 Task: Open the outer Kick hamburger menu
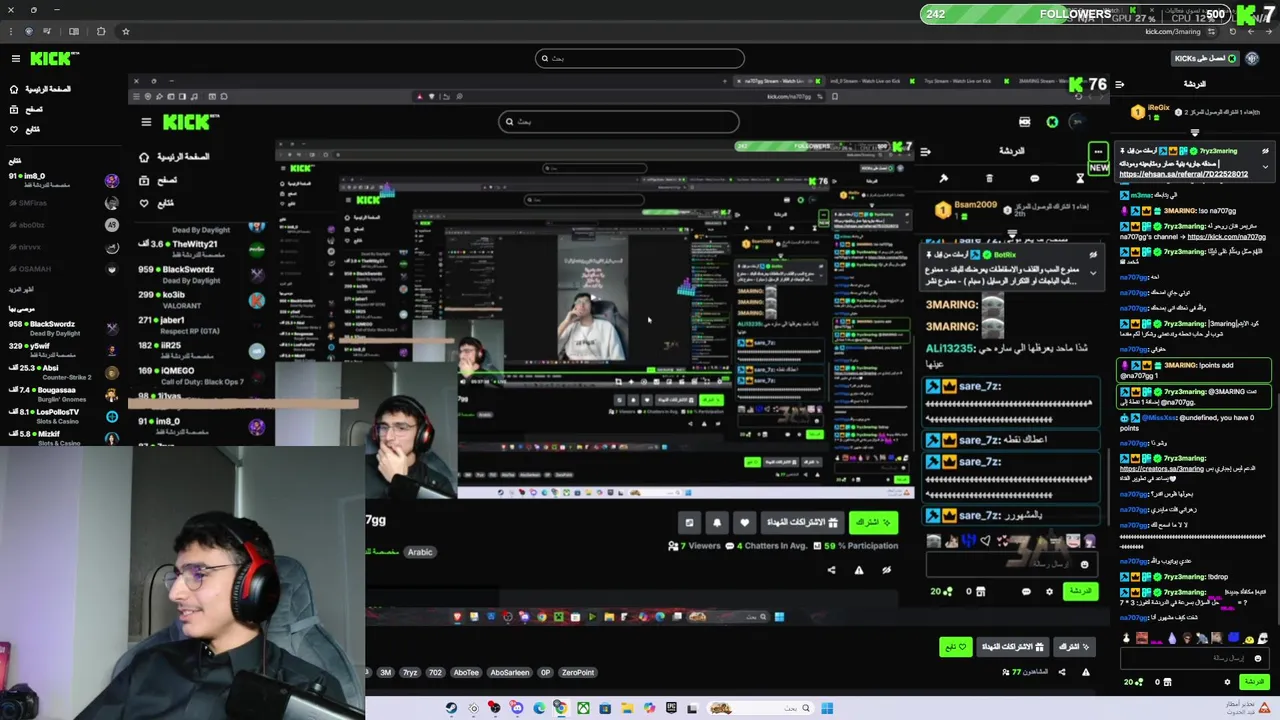tap(15, 59)
